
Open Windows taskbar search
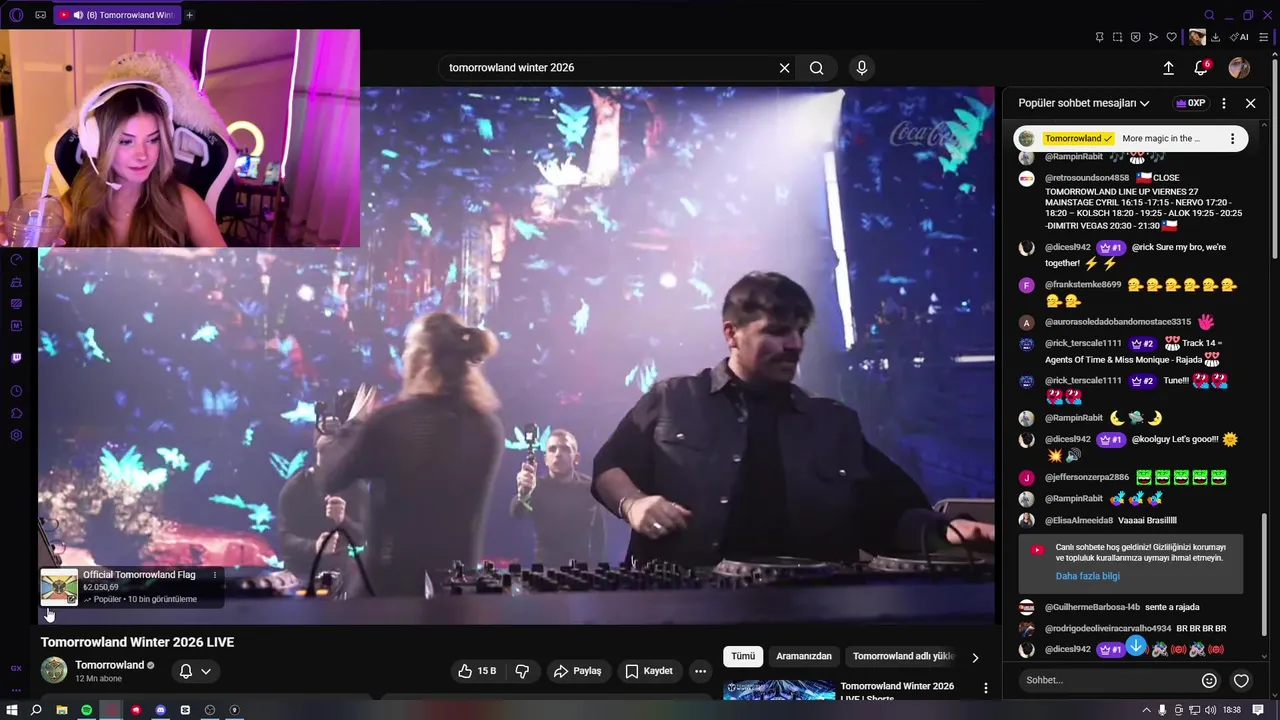[x=36, y=710]
